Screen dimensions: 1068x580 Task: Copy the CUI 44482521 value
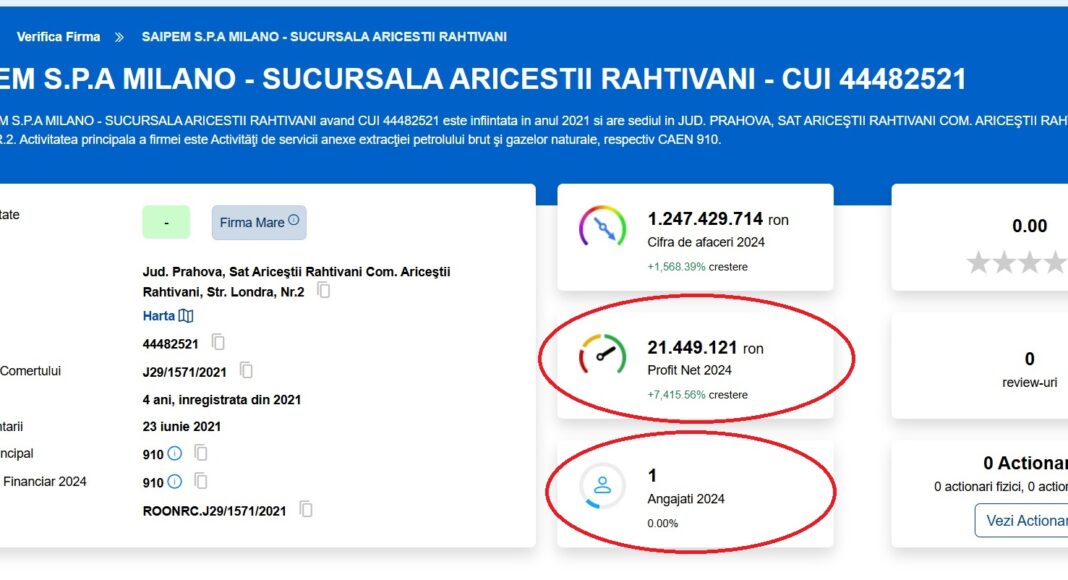[x=218, y=342]
